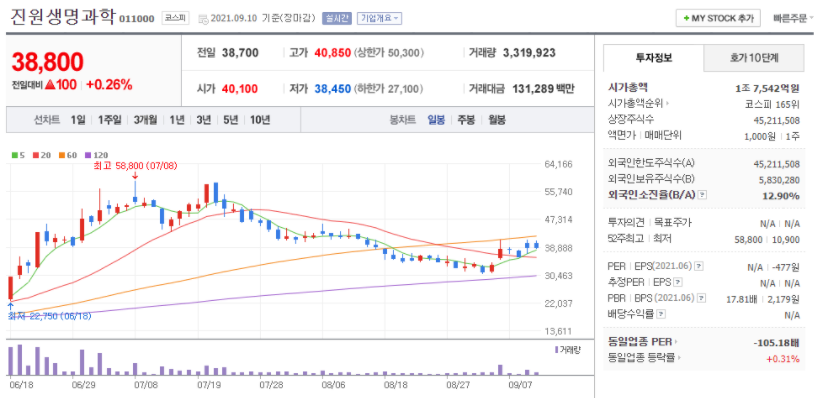
Task: Select the 3개월 line chart period
Action: point(145,120)
